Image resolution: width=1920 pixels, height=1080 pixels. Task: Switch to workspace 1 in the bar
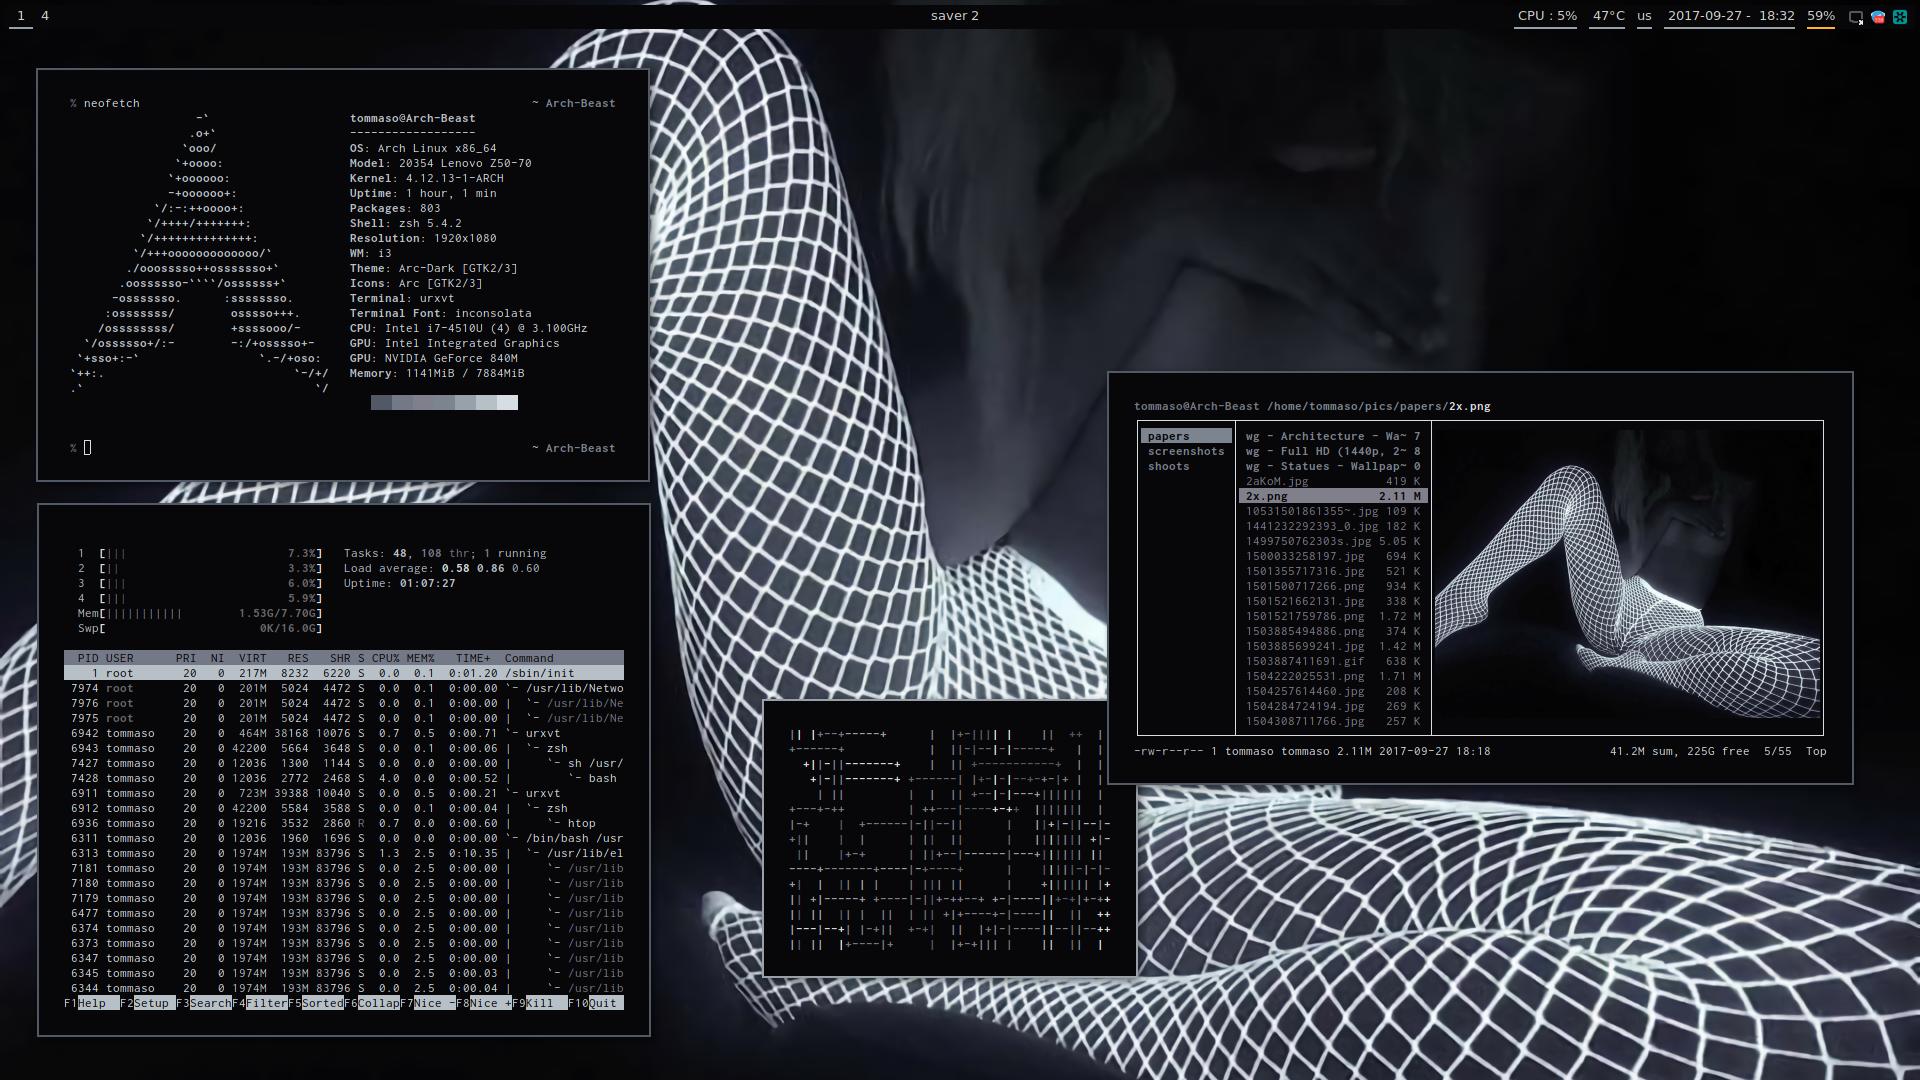20,16
